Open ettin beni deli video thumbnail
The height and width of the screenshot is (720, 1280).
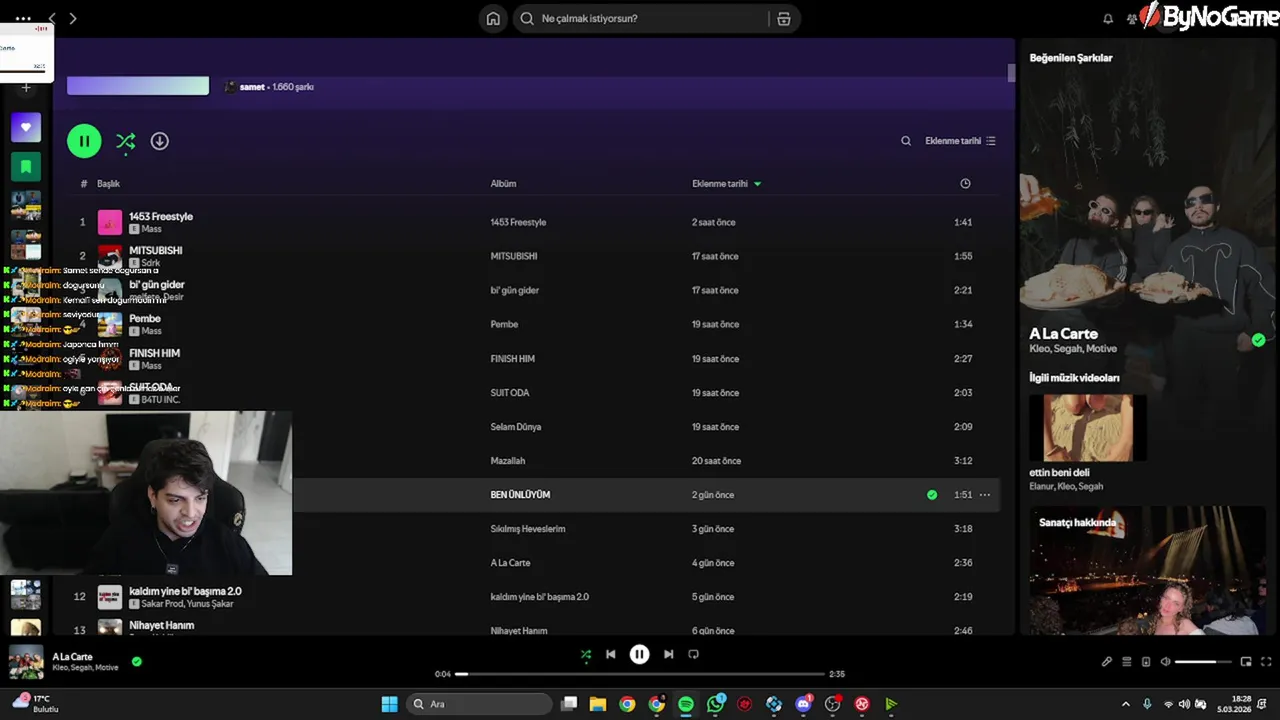pyautogui.click(x=1088, y=427)
